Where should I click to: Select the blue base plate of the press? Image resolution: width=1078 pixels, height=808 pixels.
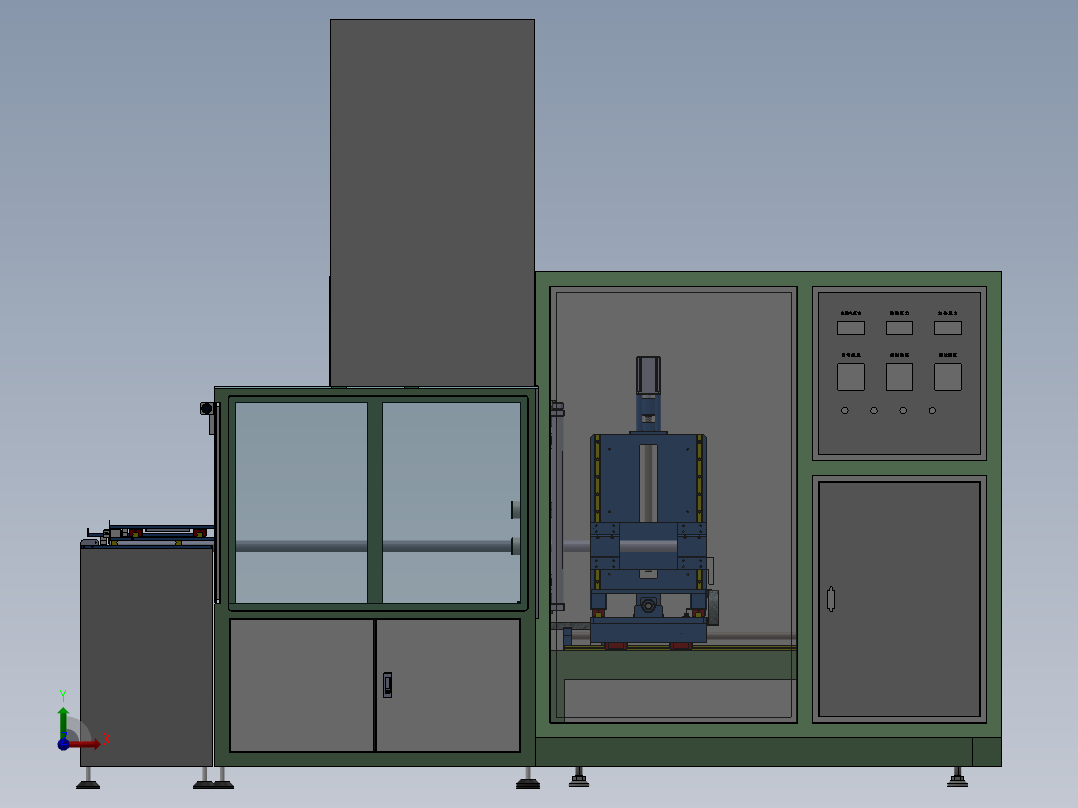[648, 630]
